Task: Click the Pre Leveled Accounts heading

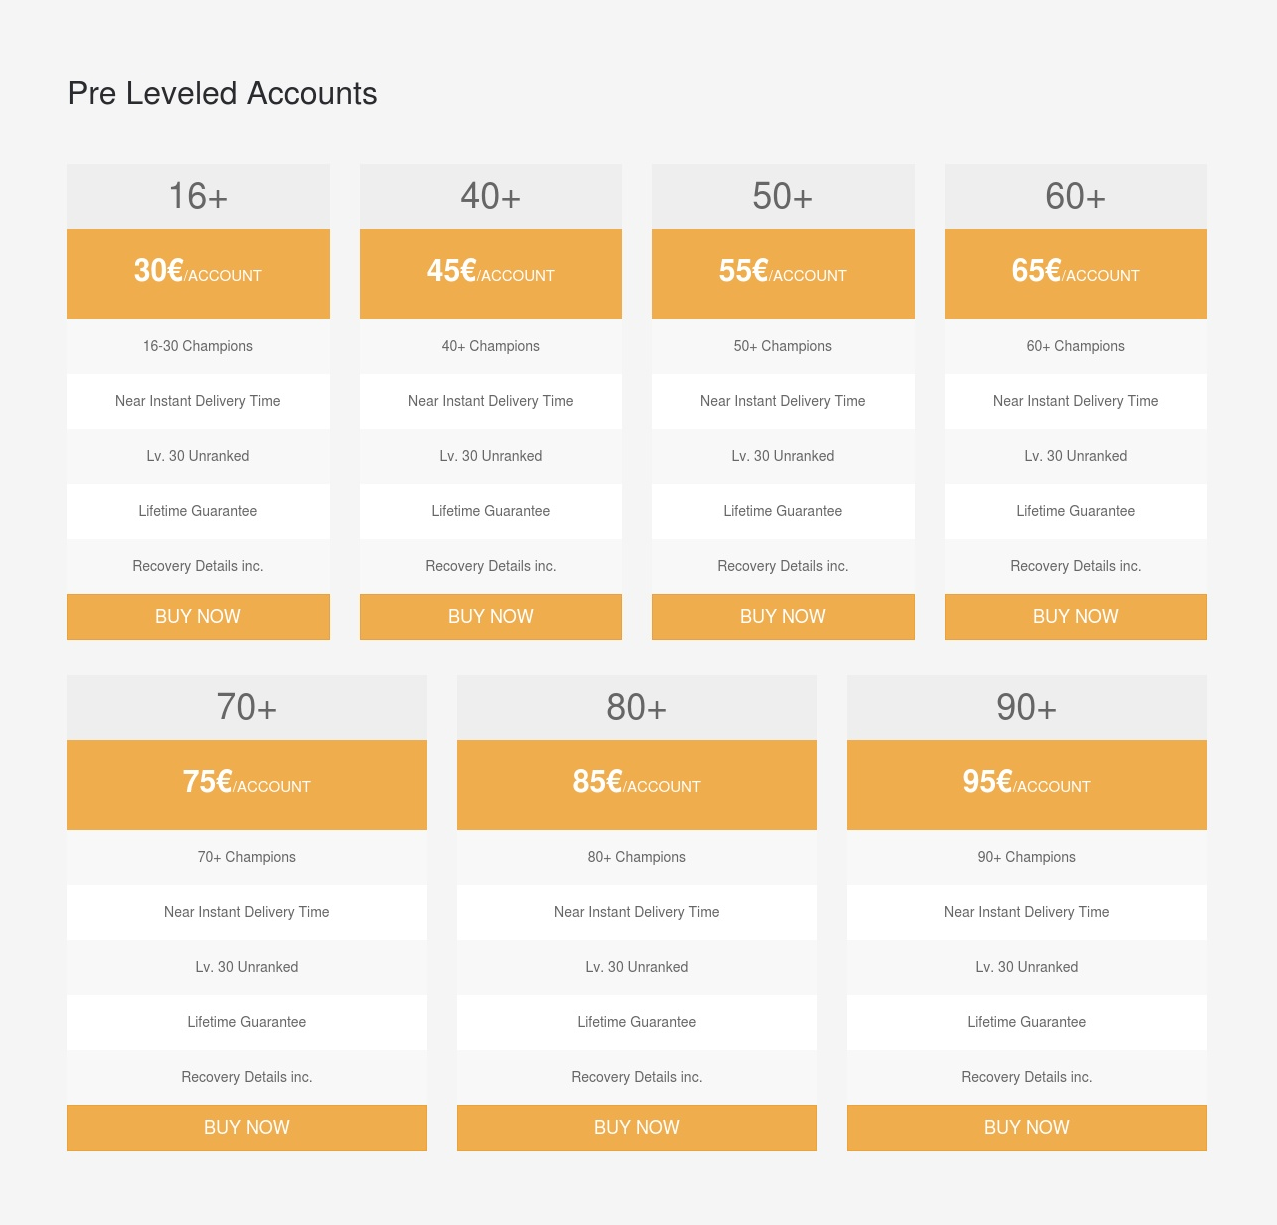Action: (222, 93)
